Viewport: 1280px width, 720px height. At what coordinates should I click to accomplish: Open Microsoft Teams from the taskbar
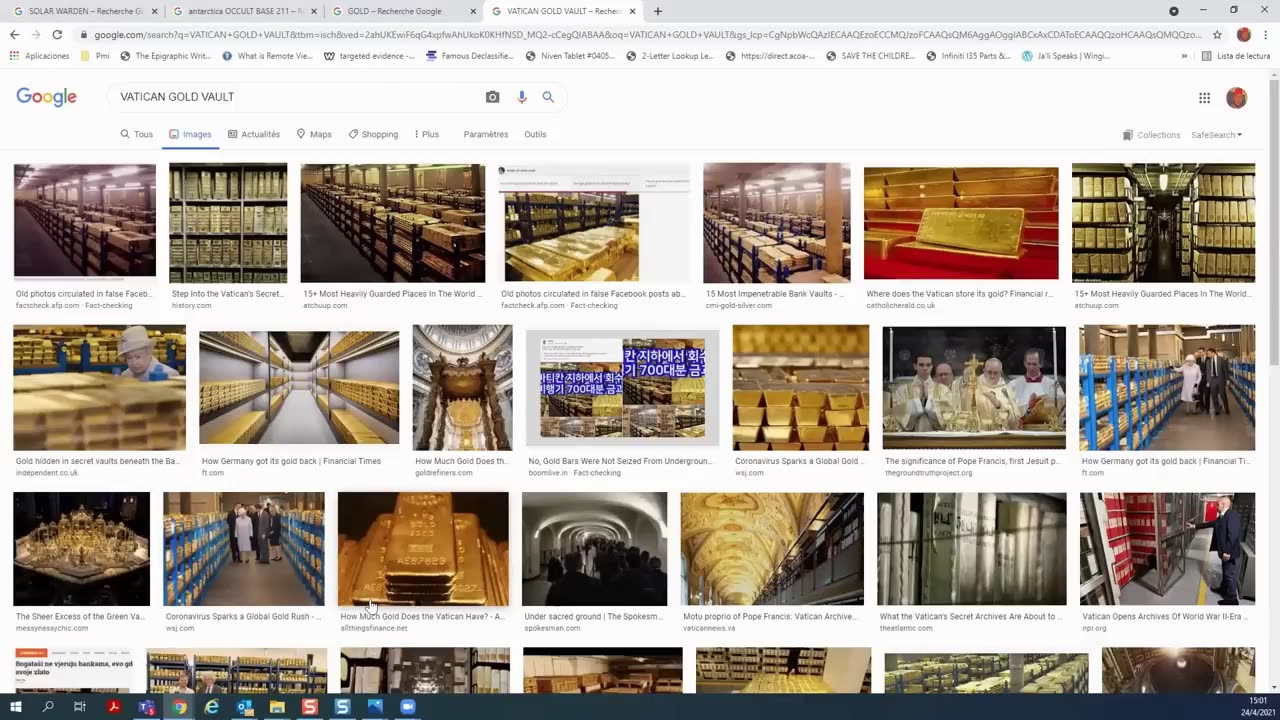146,707
